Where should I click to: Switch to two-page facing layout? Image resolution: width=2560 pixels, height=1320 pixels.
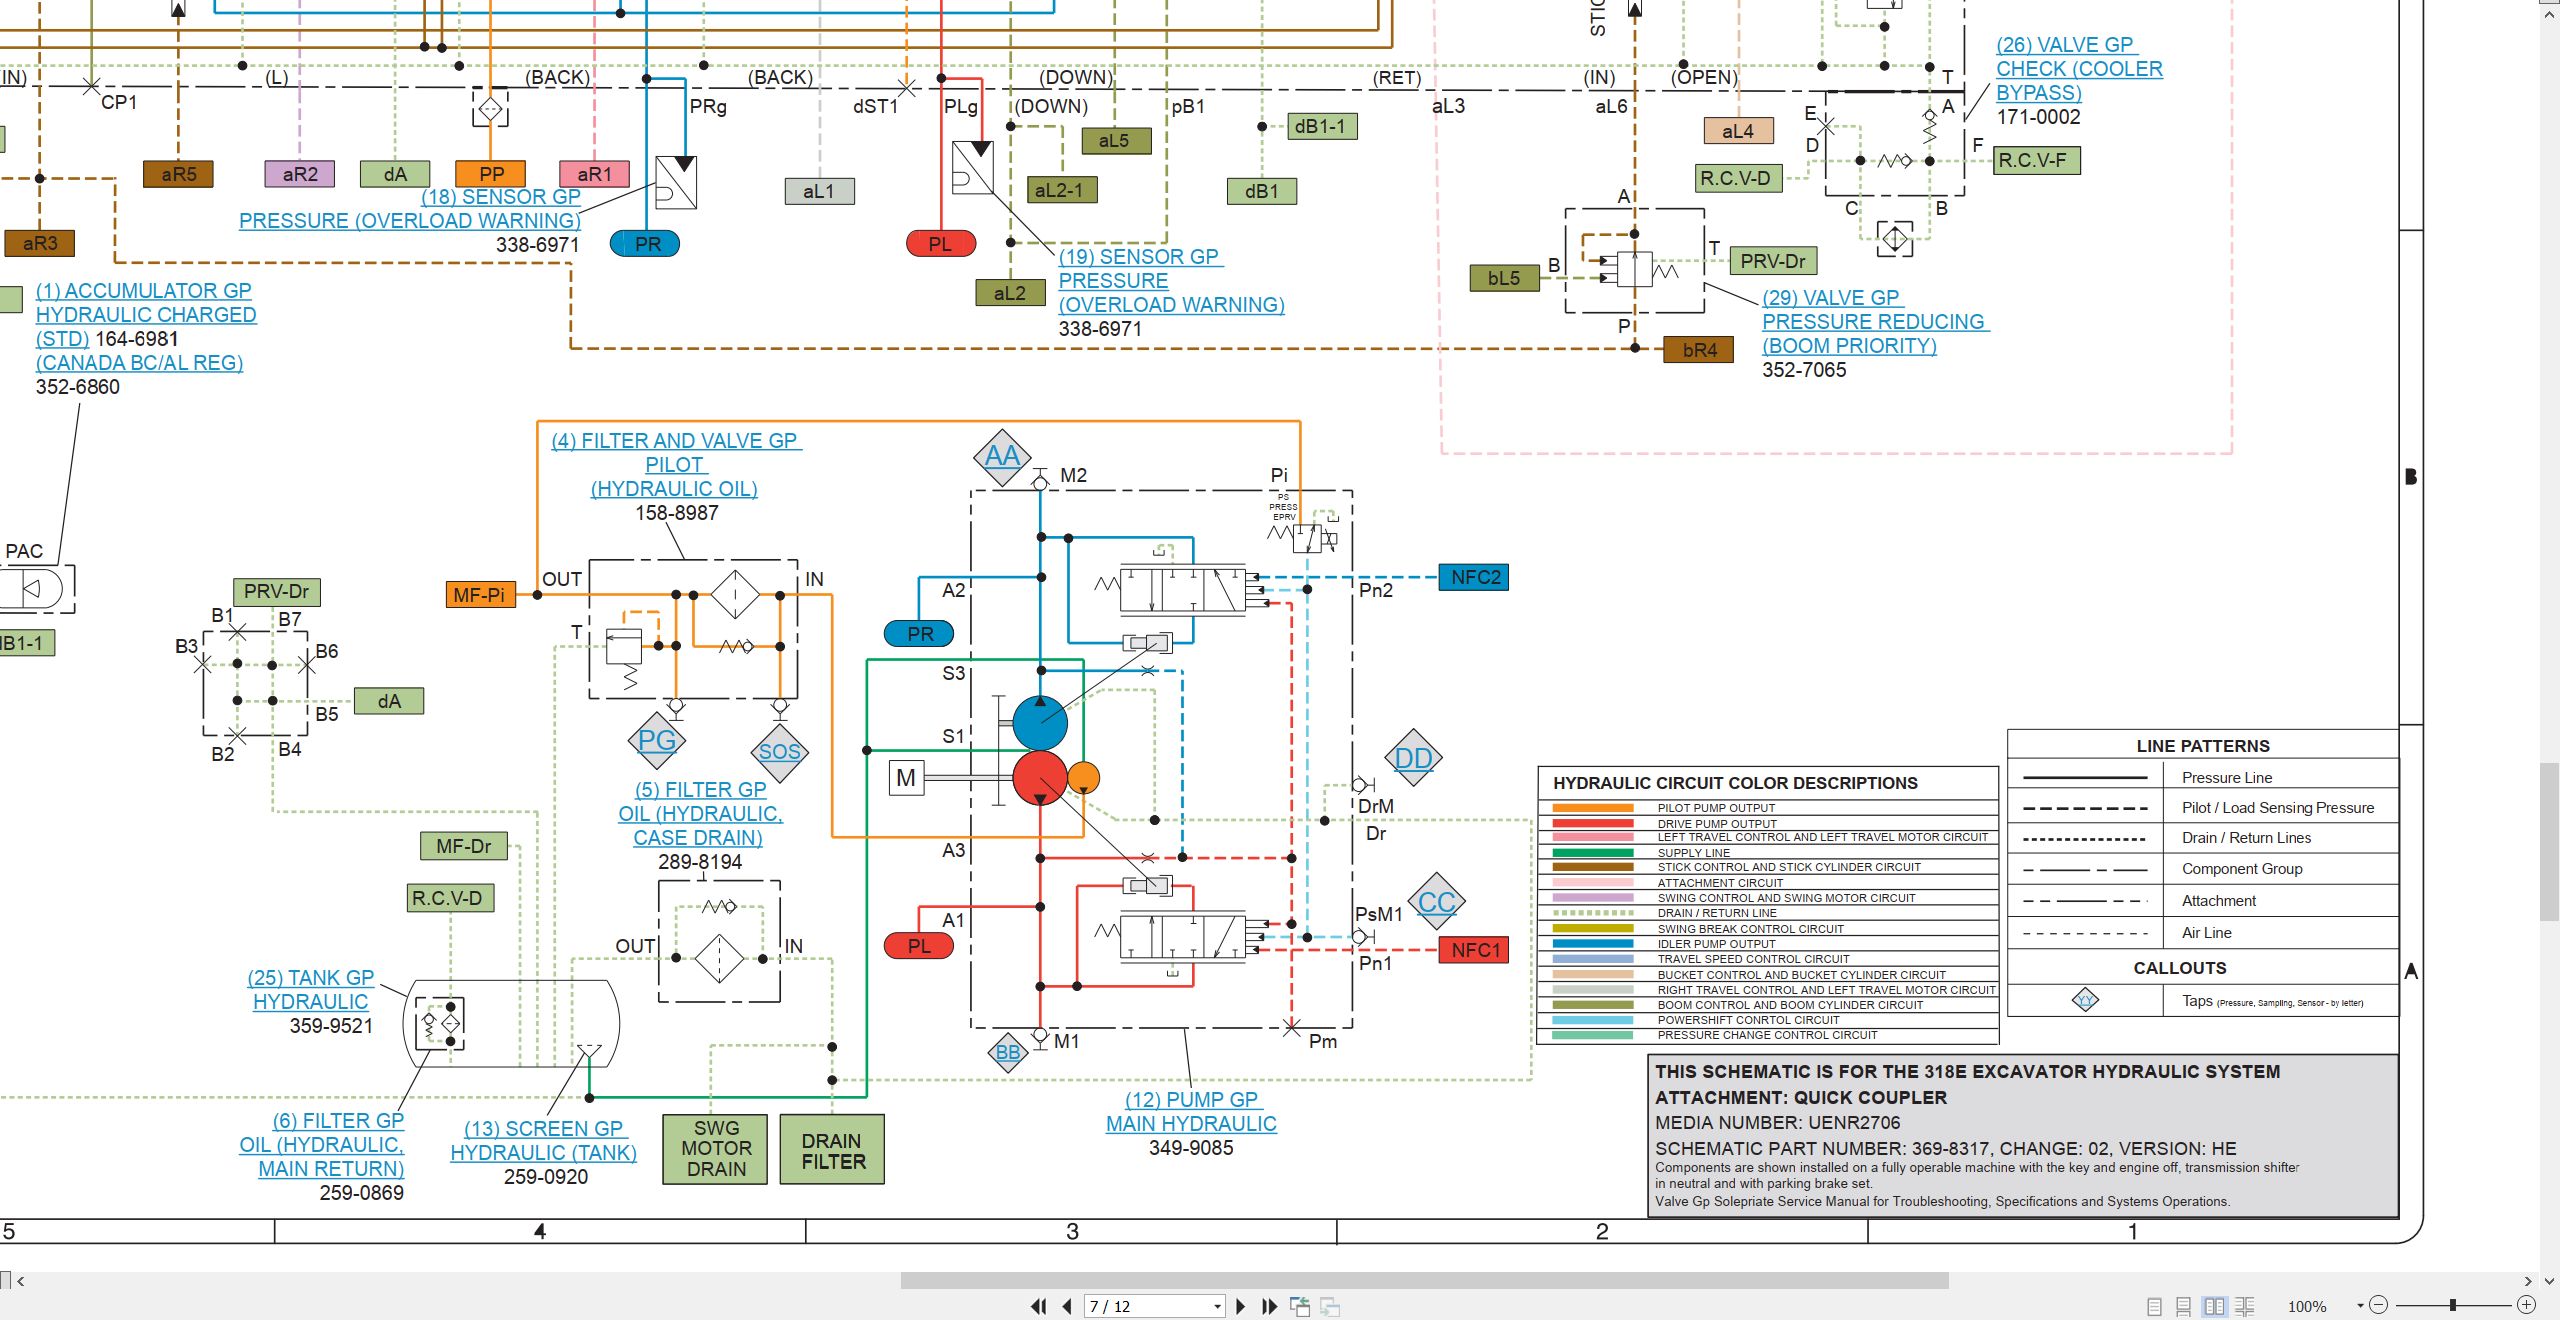[2215, 1306]
